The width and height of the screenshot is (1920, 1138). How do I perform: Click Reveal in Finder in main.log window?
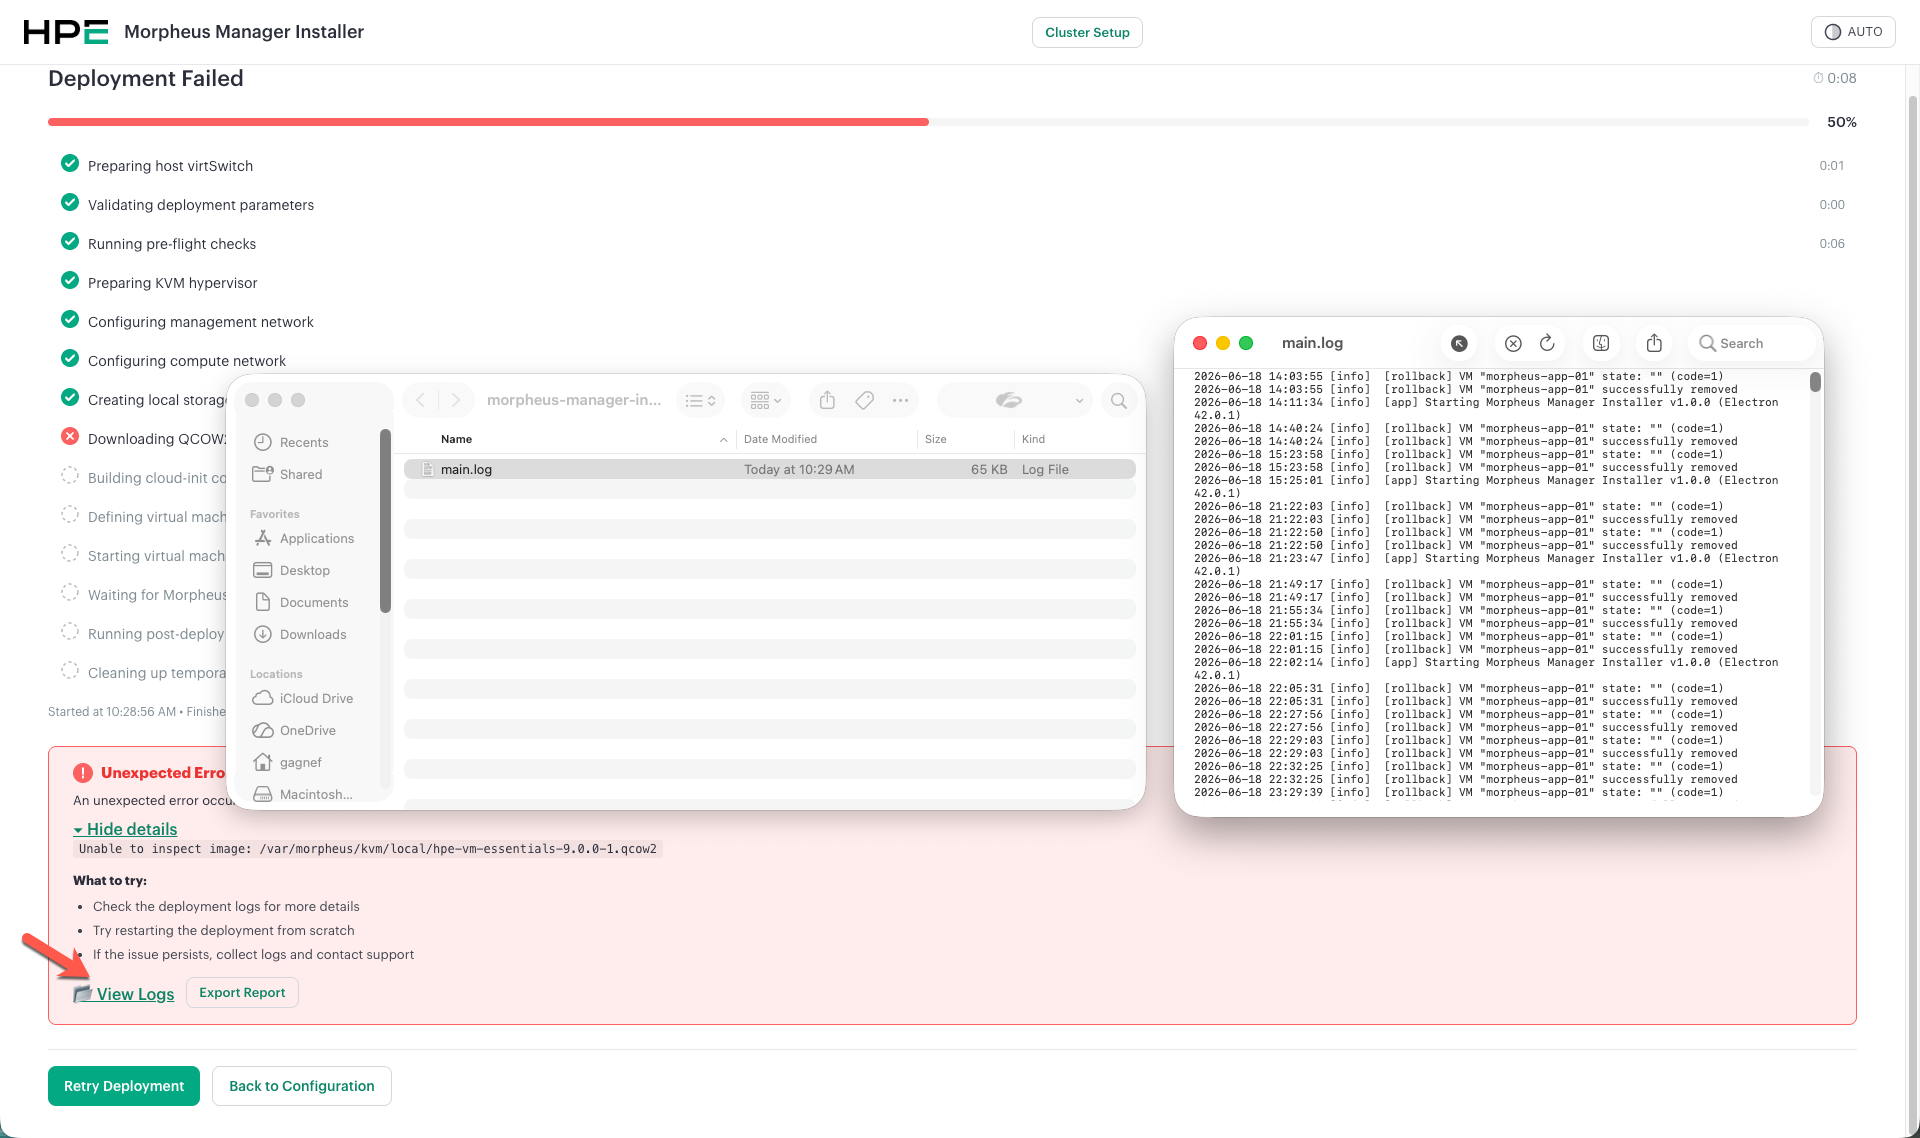click(x=1601, y=343)
